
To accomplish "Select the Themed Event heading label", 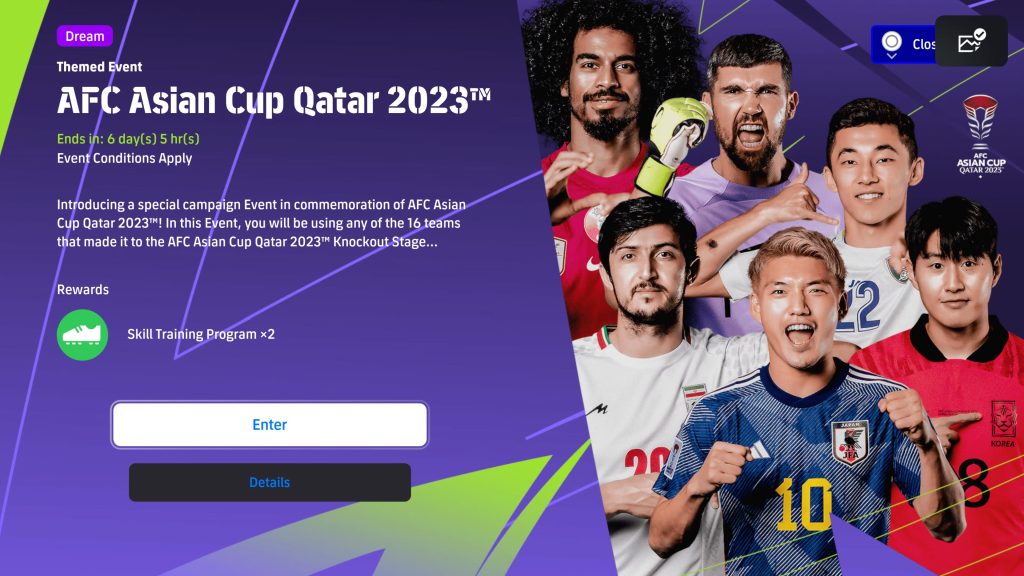I will [99, 67].
